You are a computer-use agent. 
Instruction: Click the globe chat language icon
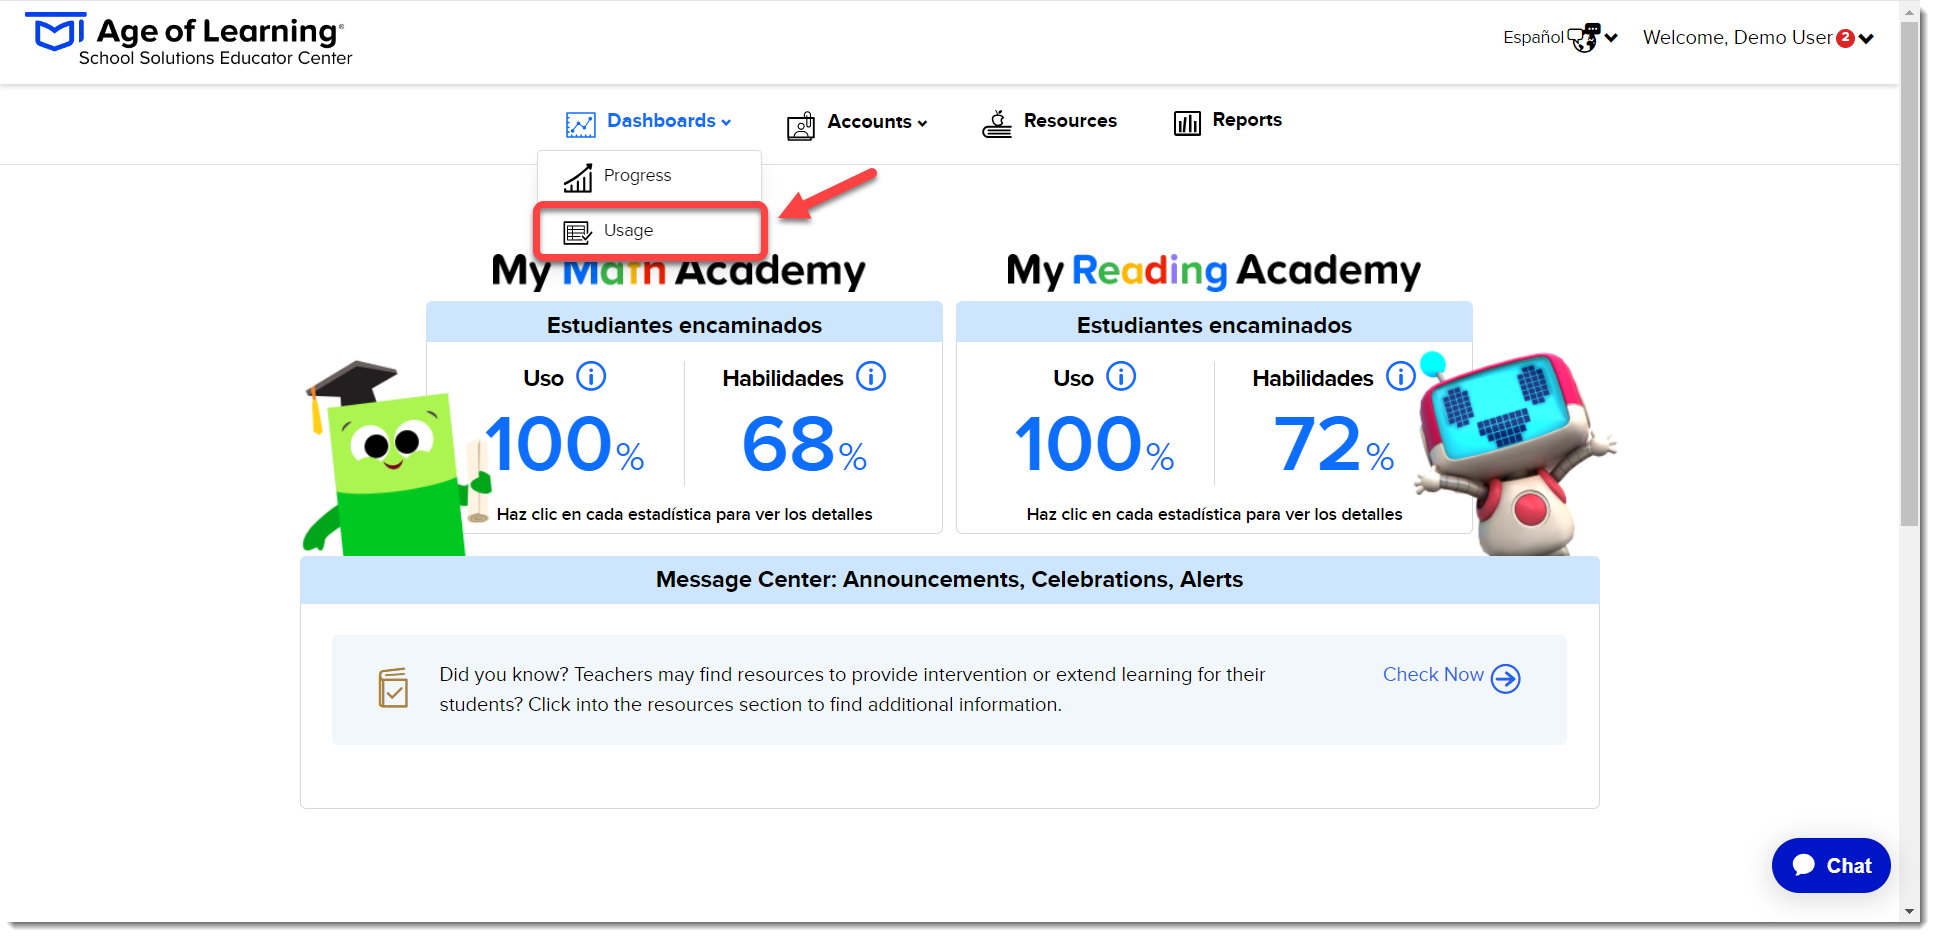click(1584, 38)
